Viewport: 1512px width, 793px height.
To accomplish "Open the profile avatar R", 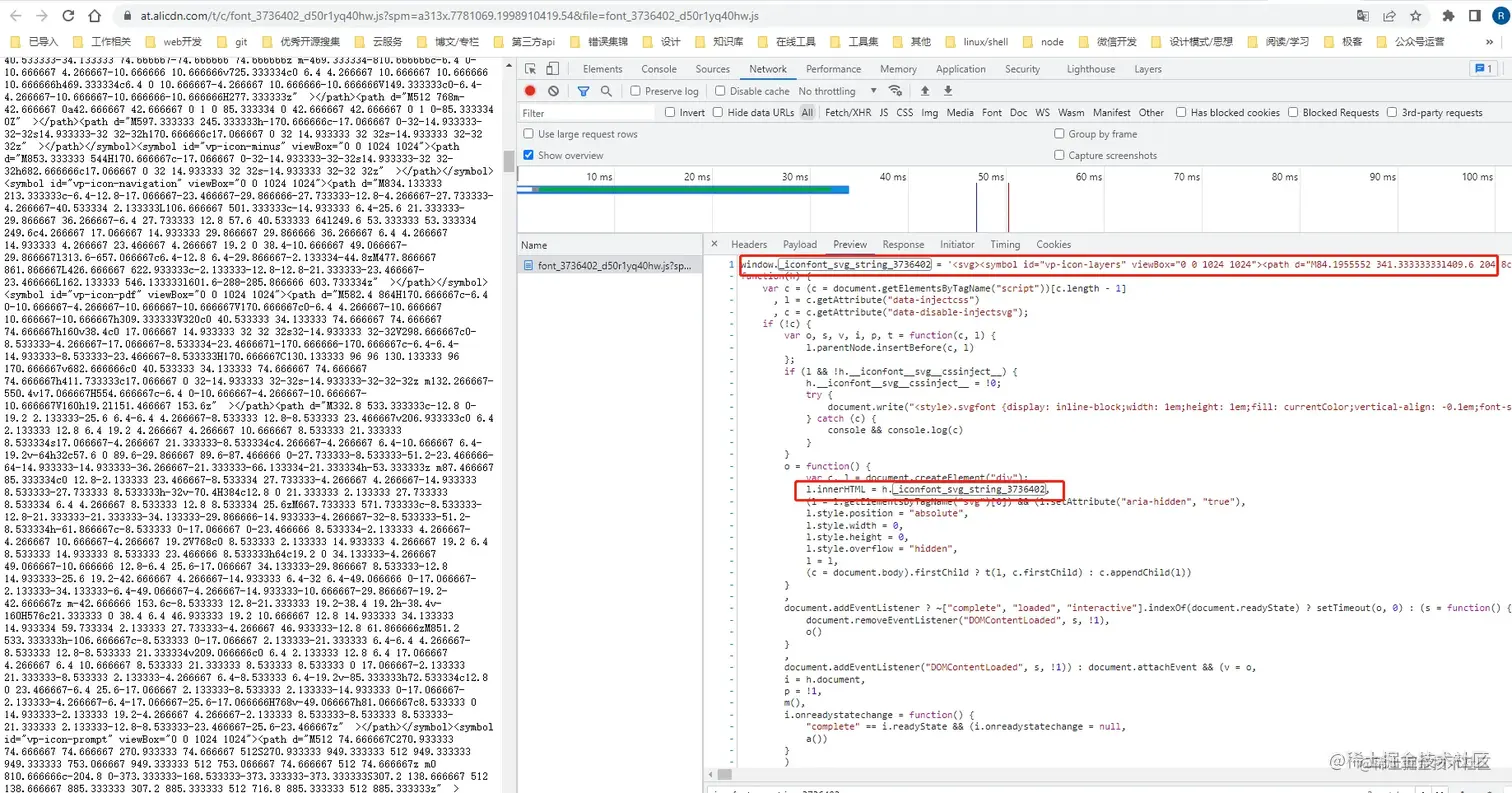I will (1500, 16).
